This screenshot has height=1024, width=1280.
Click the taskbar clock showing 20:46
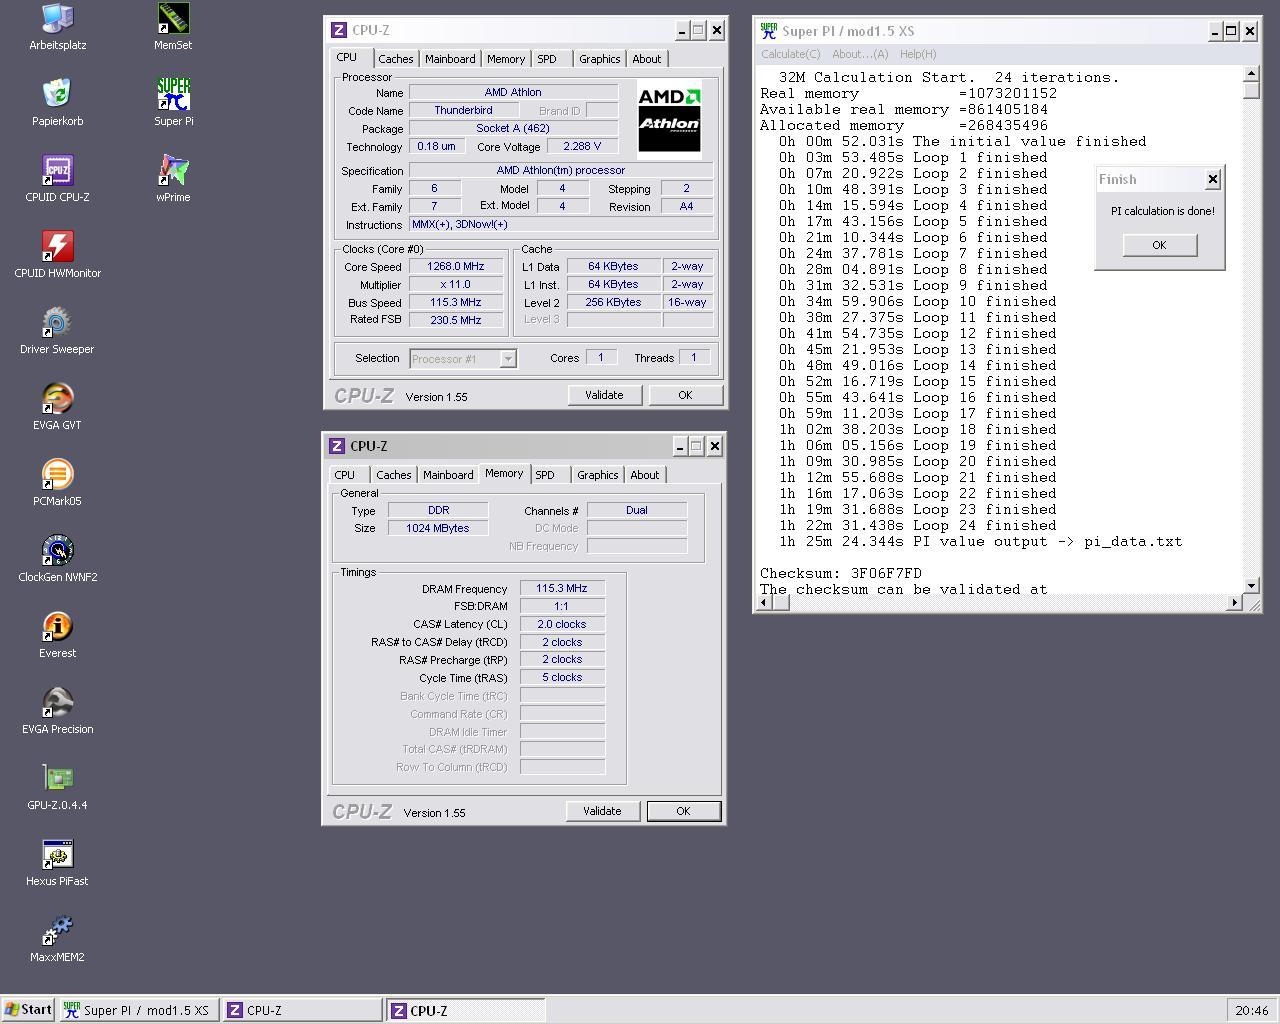(x=1251, y=1011)
